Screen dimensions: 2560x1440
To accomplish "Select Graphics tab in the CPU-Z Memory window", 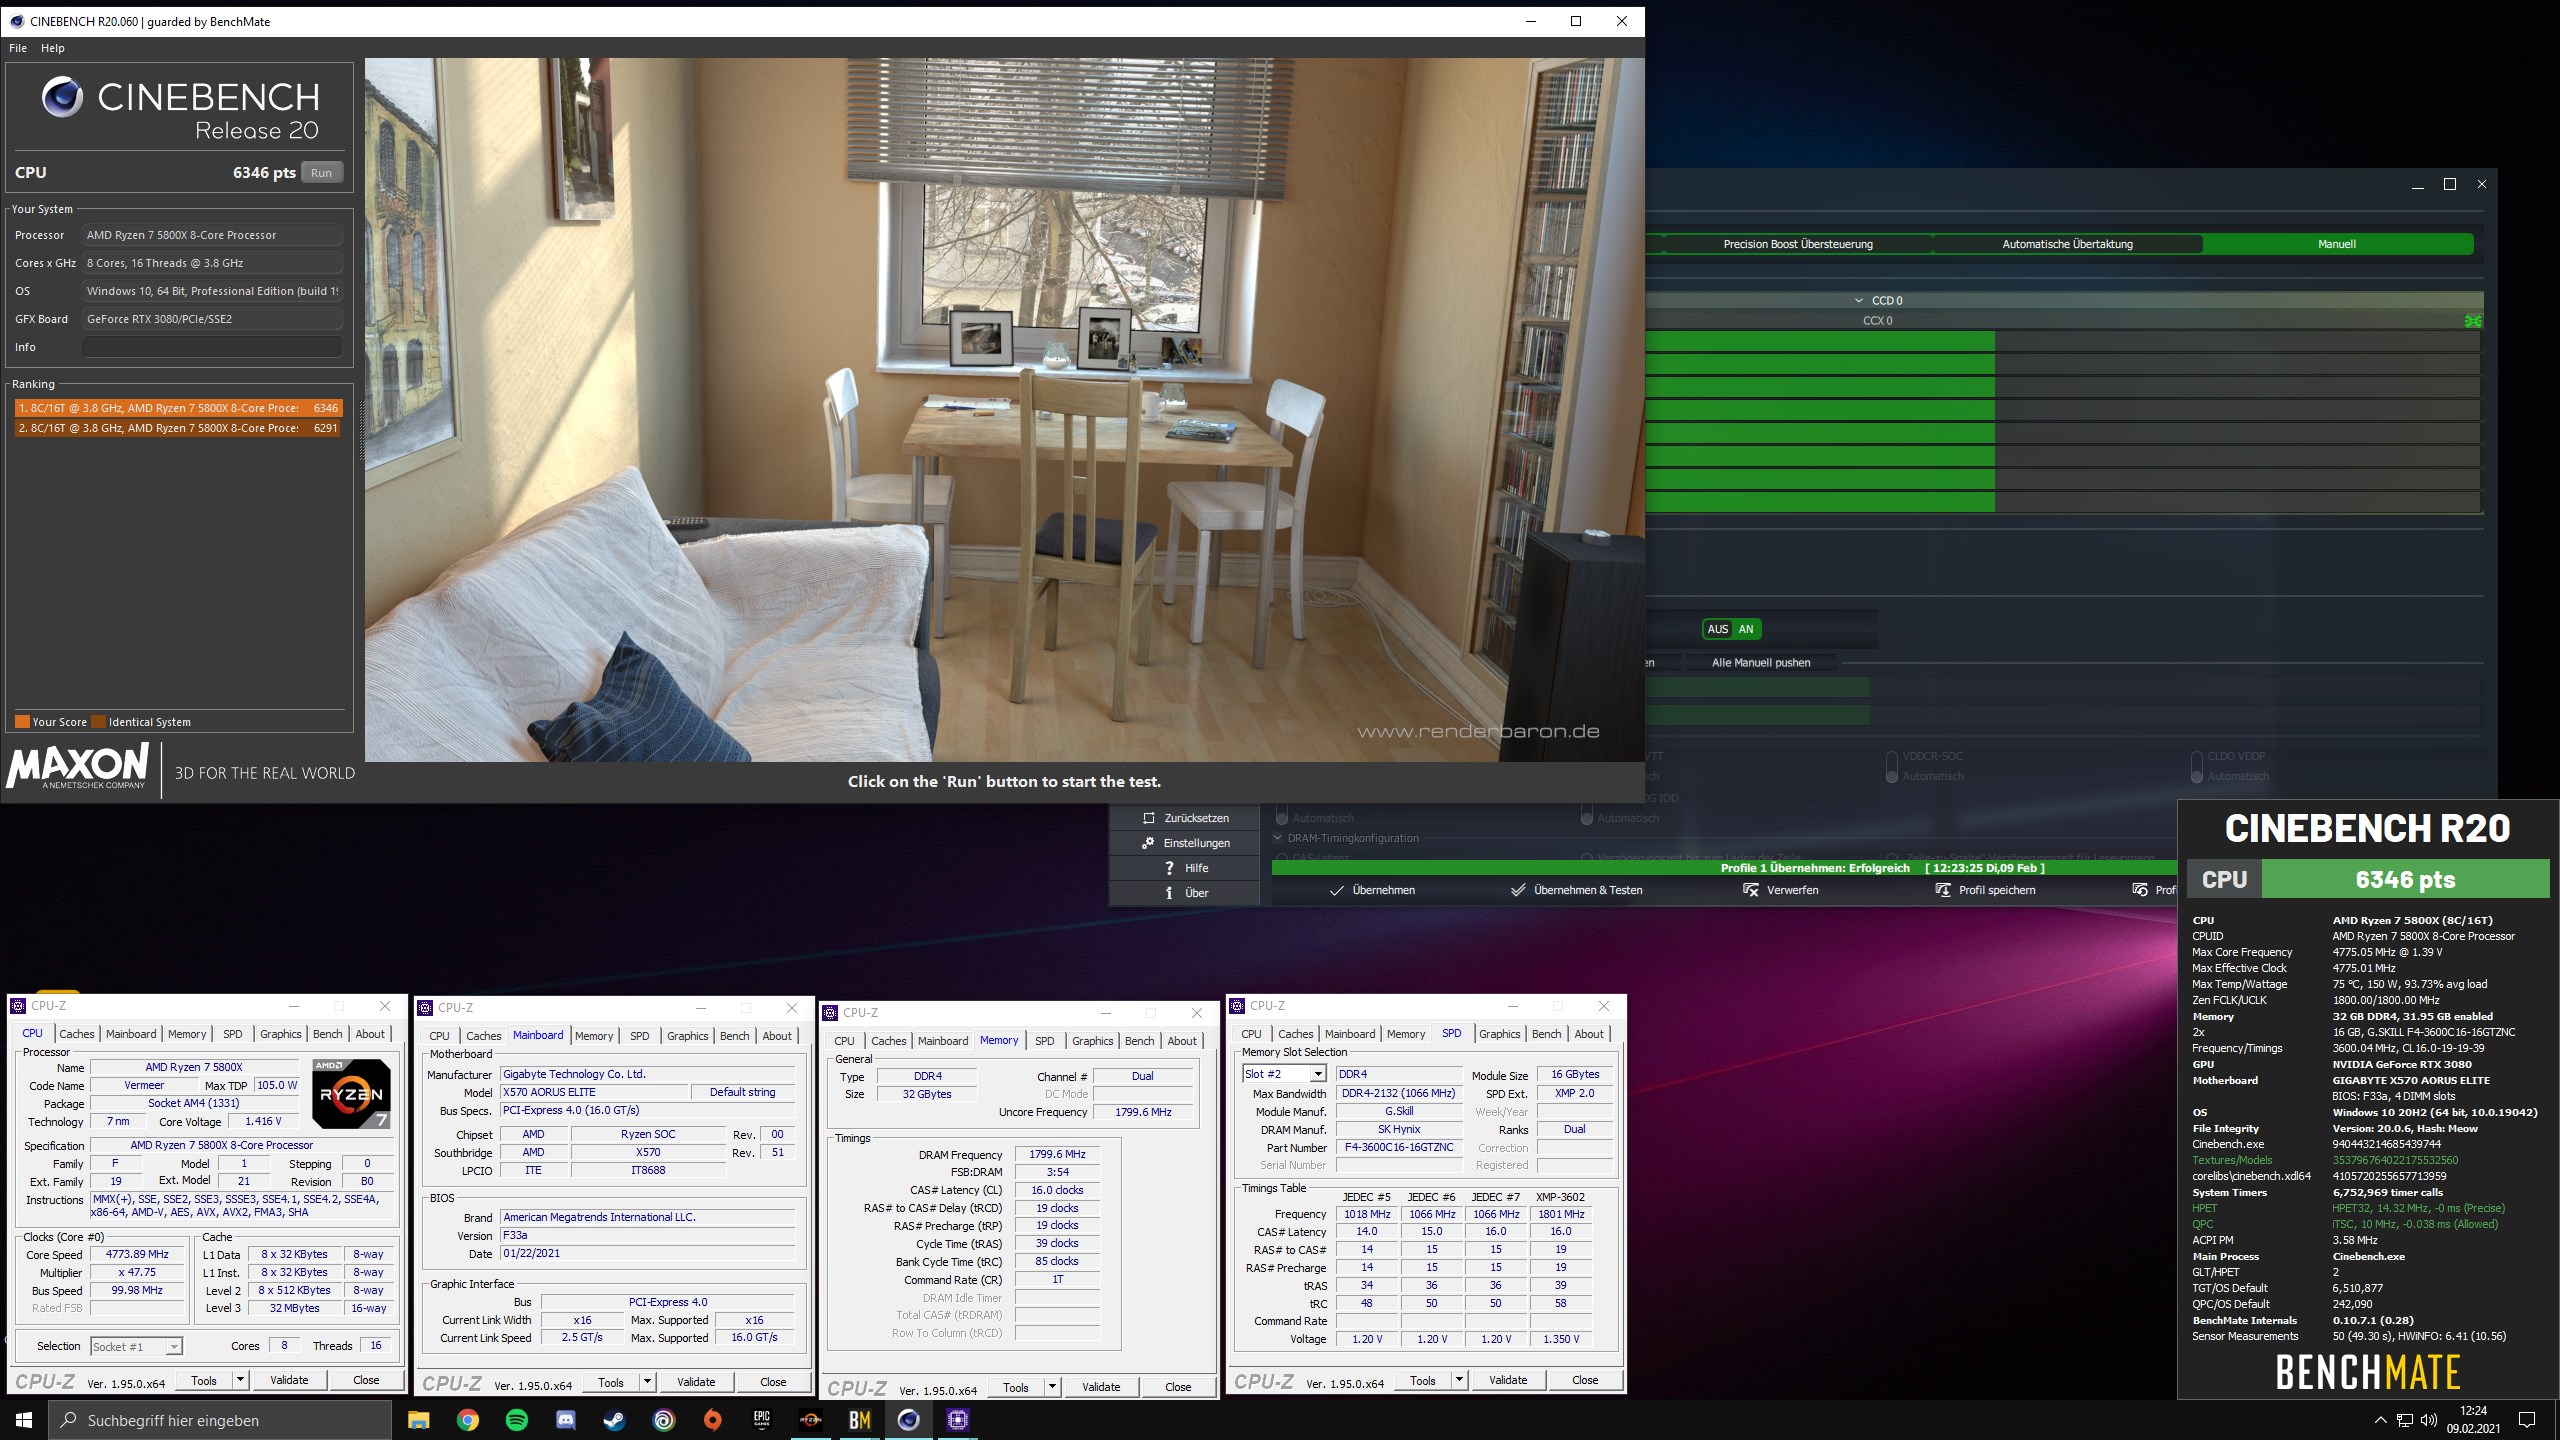I will 1092,1041.
